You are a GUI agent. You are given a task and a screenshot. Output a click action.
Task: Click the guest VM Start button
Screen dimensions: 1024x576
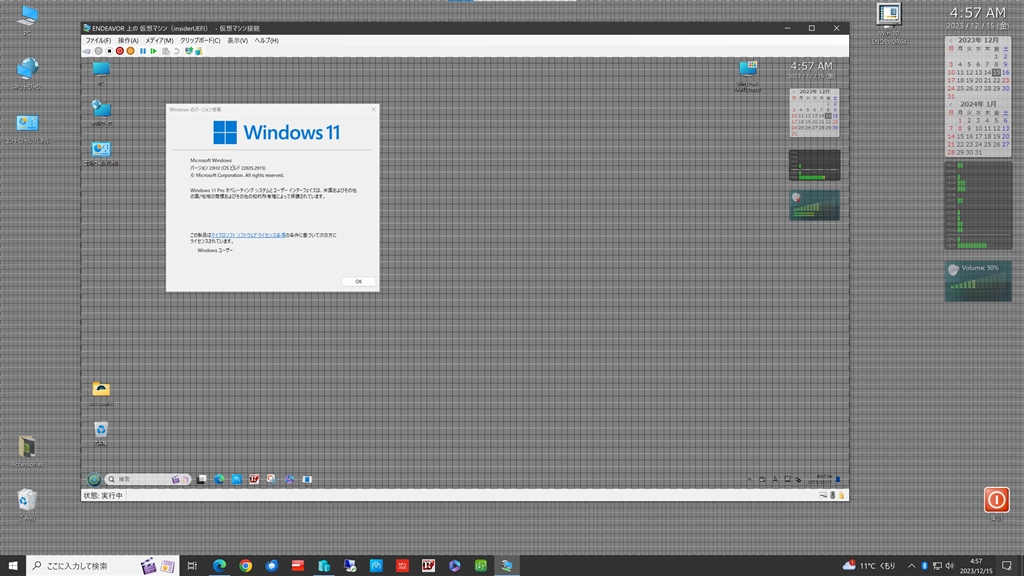tap(94, 479)
